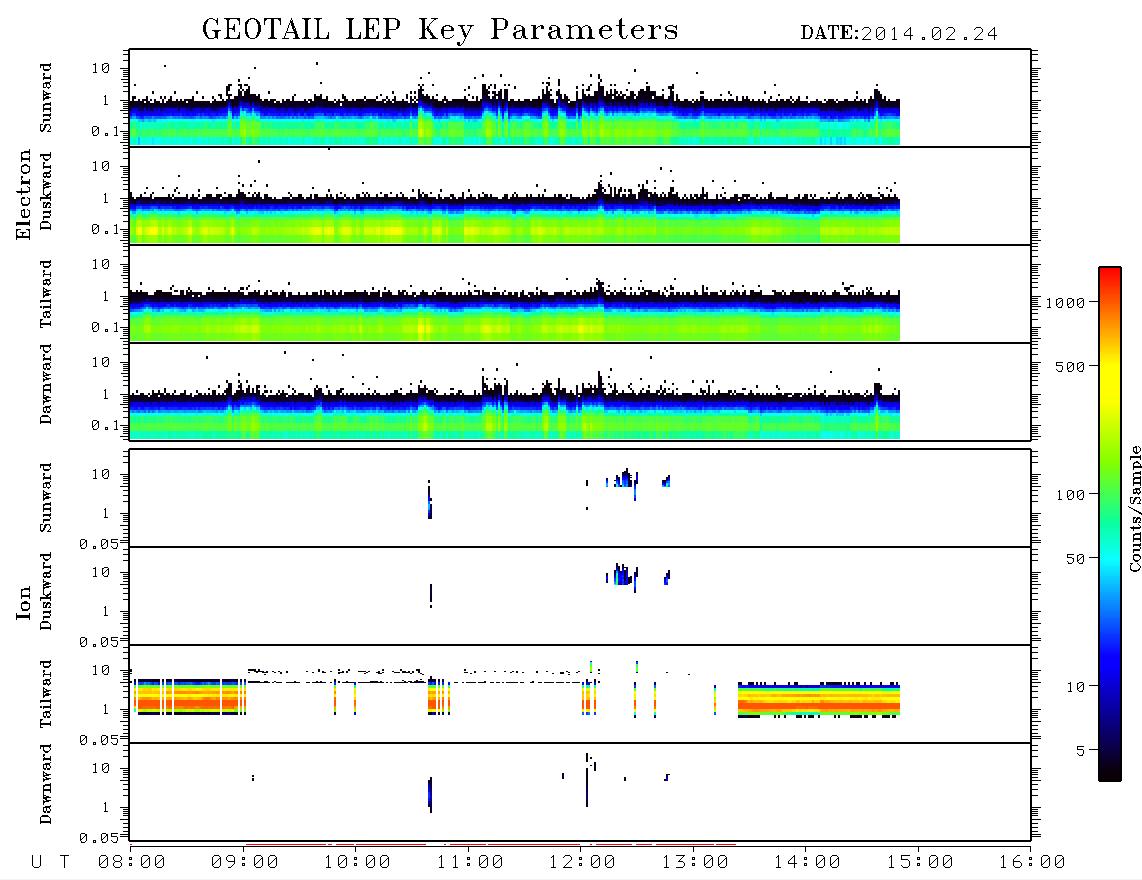Select the Ion Sunward axis label
Viewport: 1142px width, 880px height.
pyautogui.click(x=46, y=497)
